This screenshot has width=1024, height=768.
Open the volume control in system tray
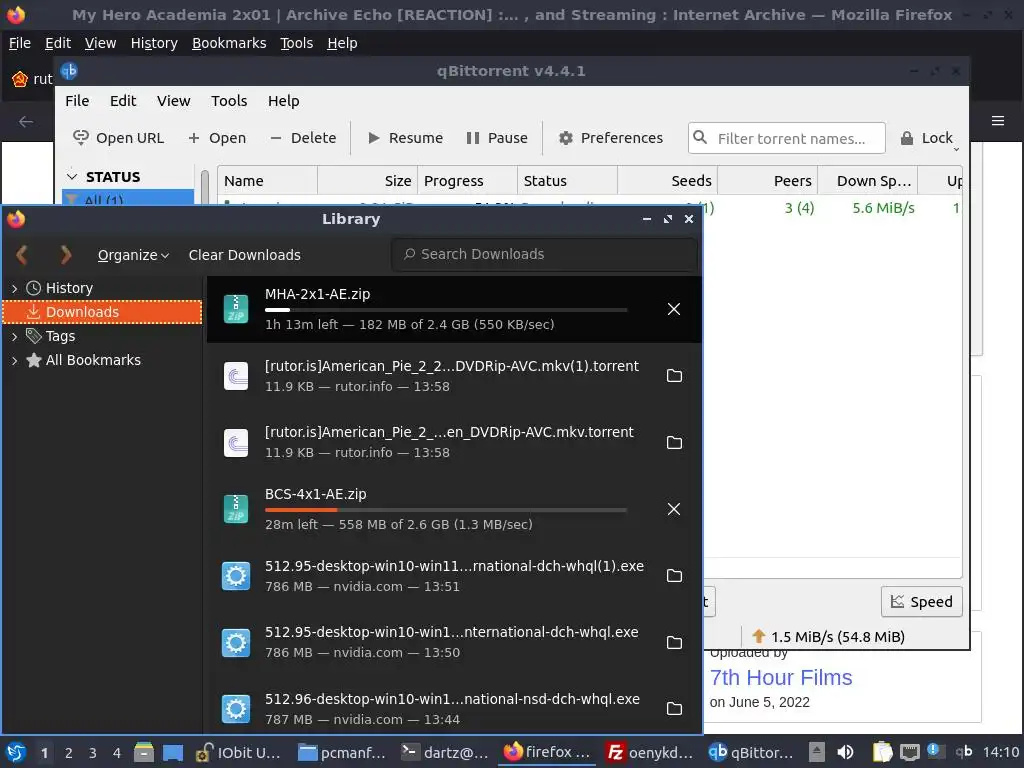pos(845,752)
